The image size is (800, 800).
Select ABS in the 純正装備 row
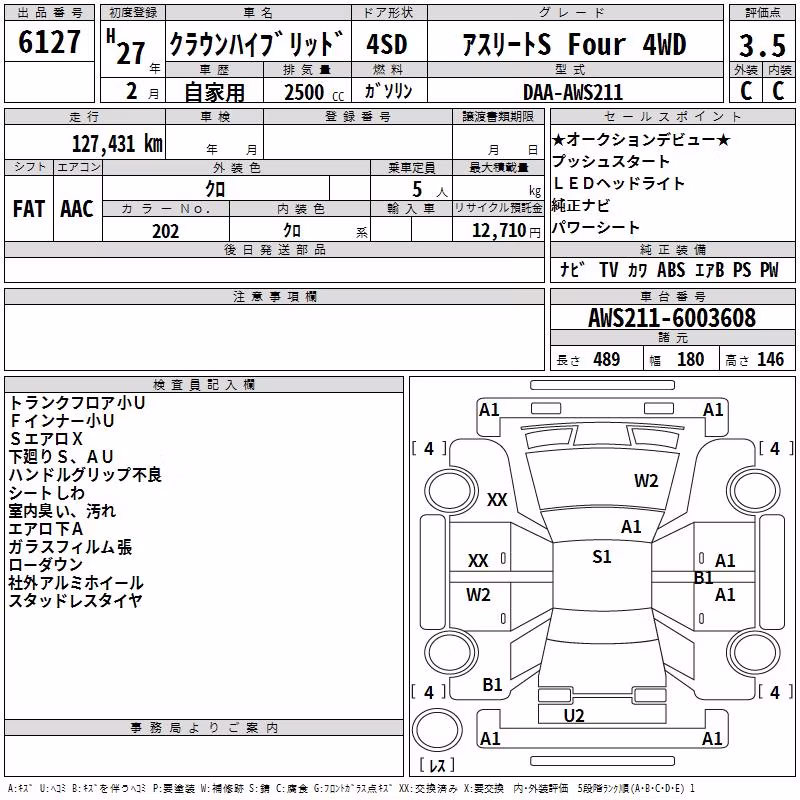point(671,269)
